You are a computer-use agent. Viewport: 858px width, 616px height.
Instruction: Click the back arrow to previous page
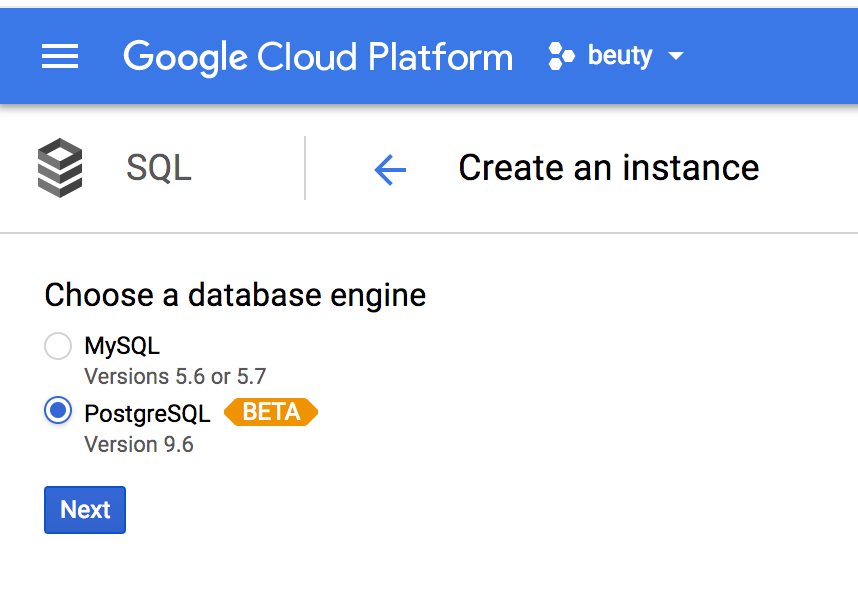(390, 168)
